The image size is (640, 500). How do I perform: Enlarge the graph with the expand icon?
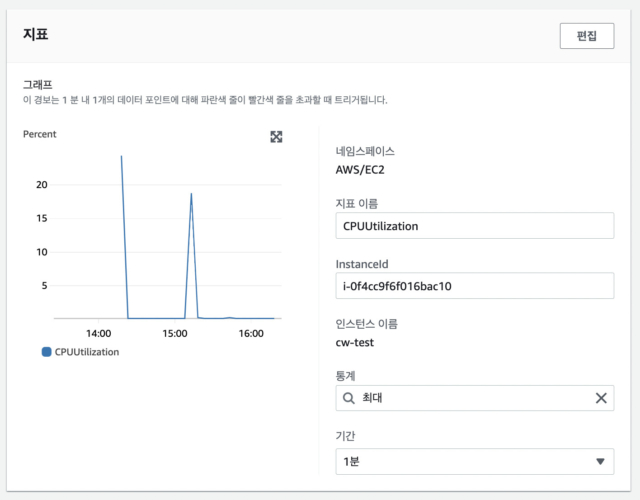coord(277,137)
